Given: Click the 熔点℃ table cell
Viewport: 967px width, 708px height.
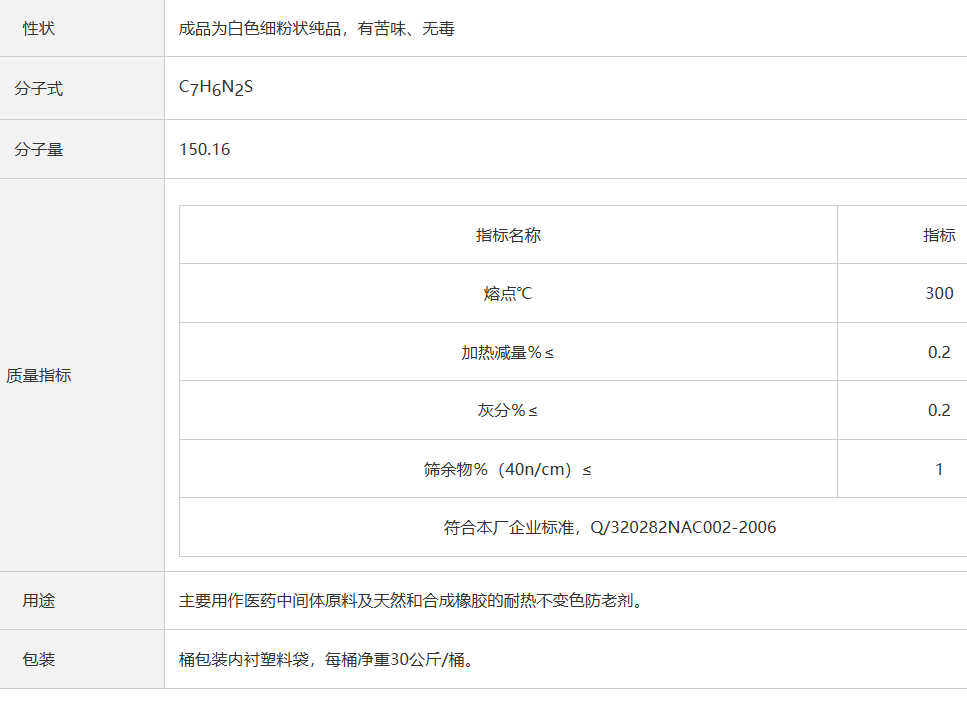Looking at the screenshot, I should pos(508,294).
